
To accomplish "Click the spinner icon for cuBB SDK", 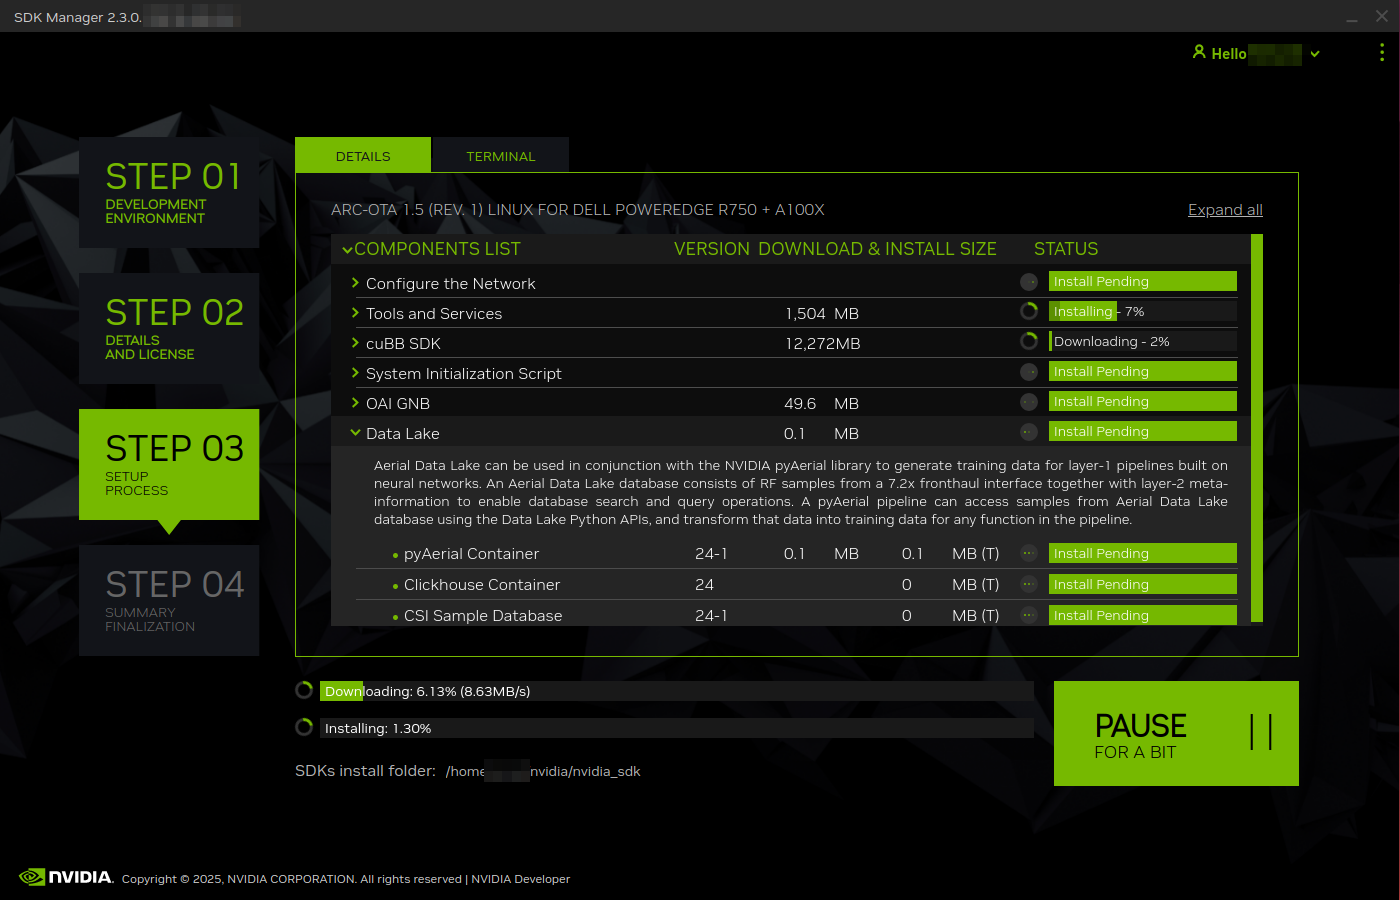I will point(1029,341).
